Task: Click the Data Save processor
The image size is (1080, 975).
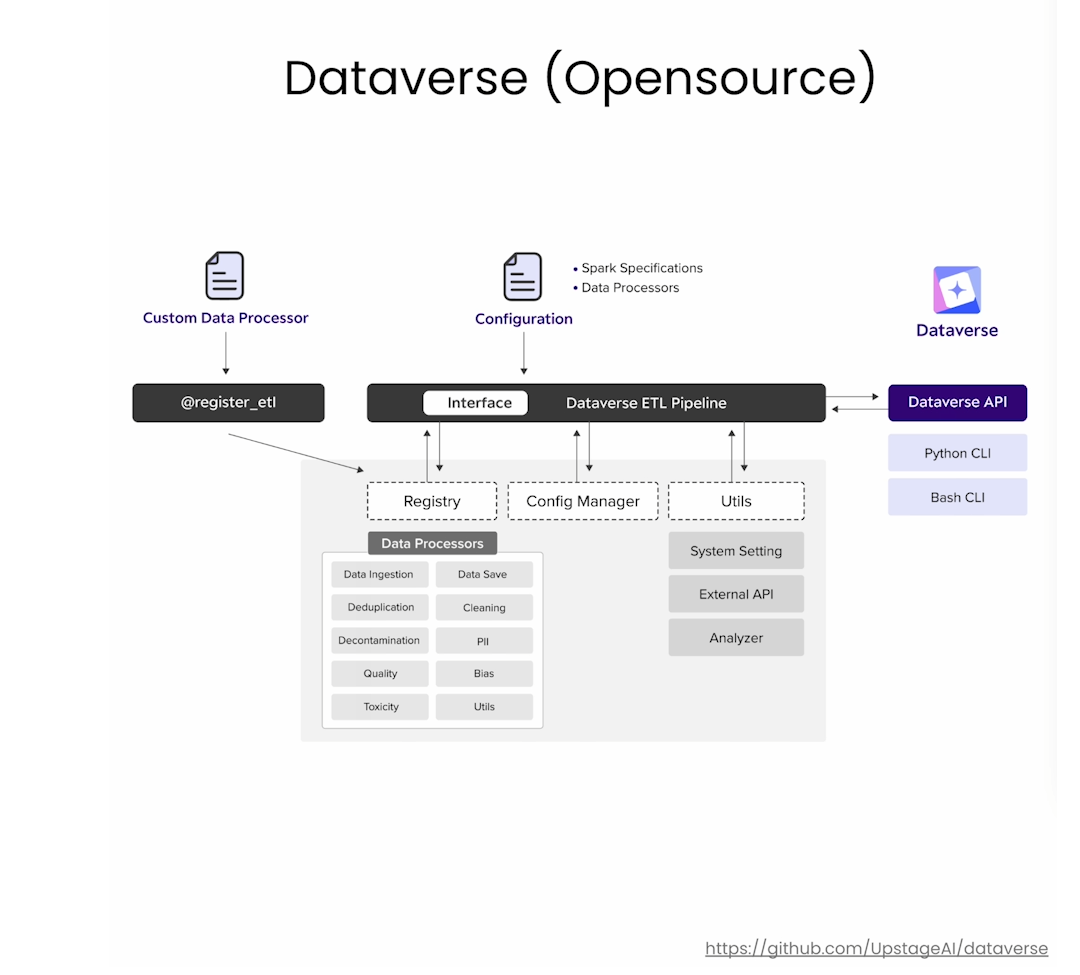Action: point(484,574)
